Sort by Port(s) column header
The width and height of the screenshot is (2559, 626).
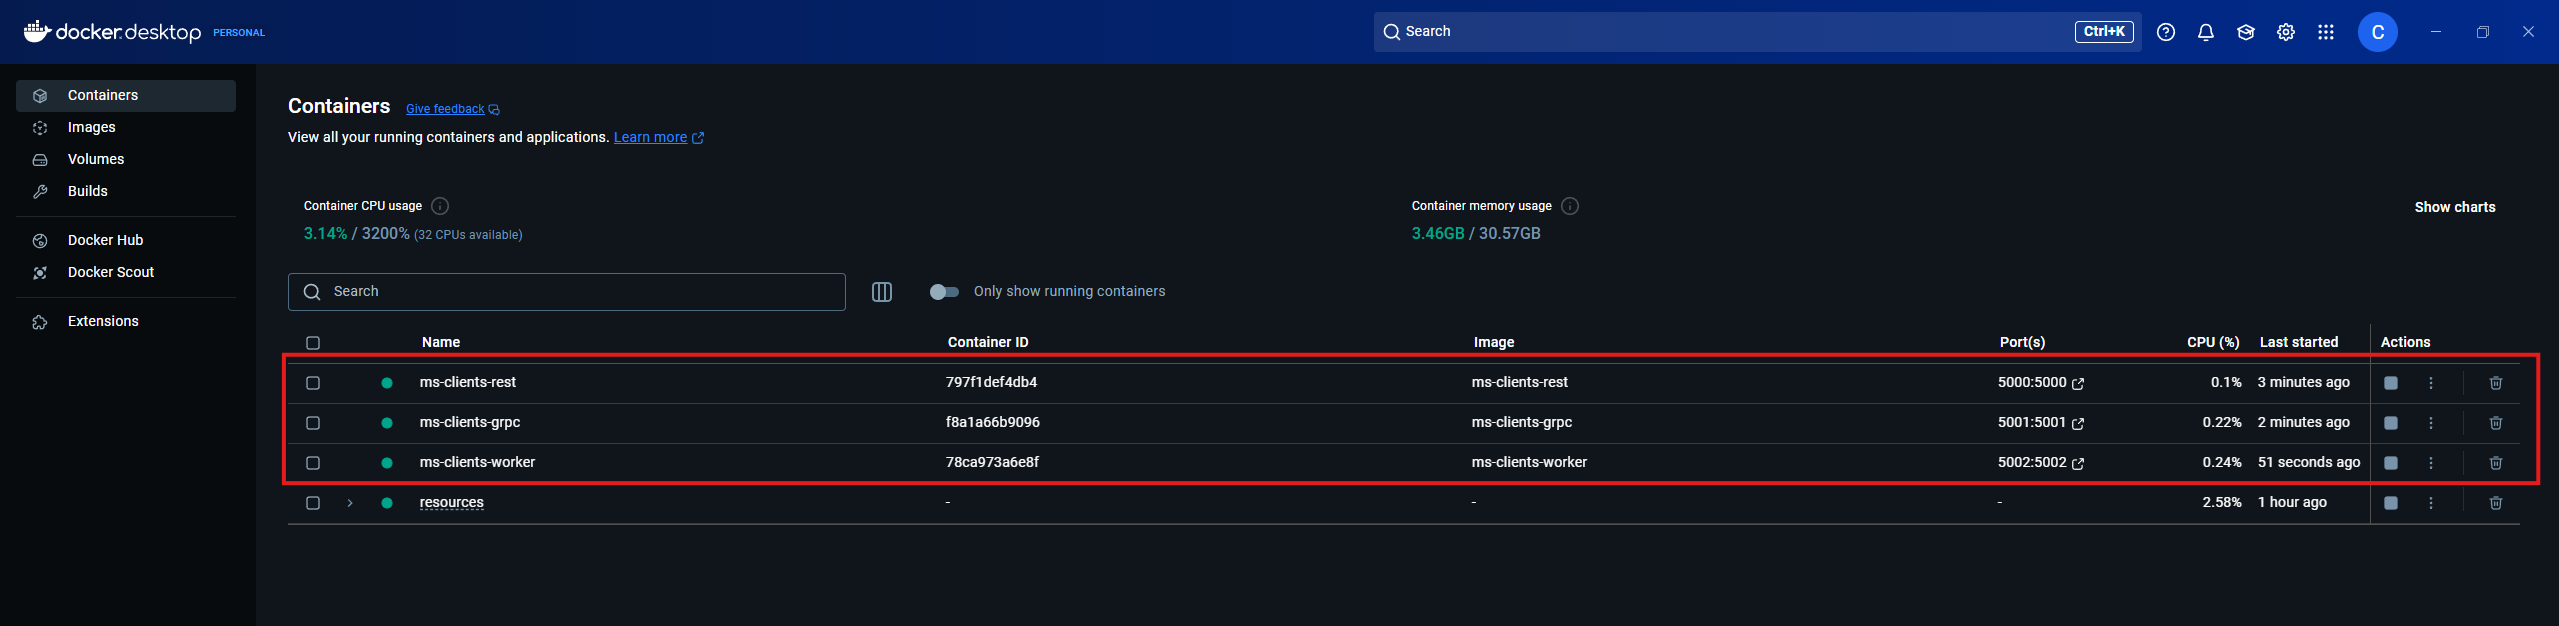(x=2022, y=342)
